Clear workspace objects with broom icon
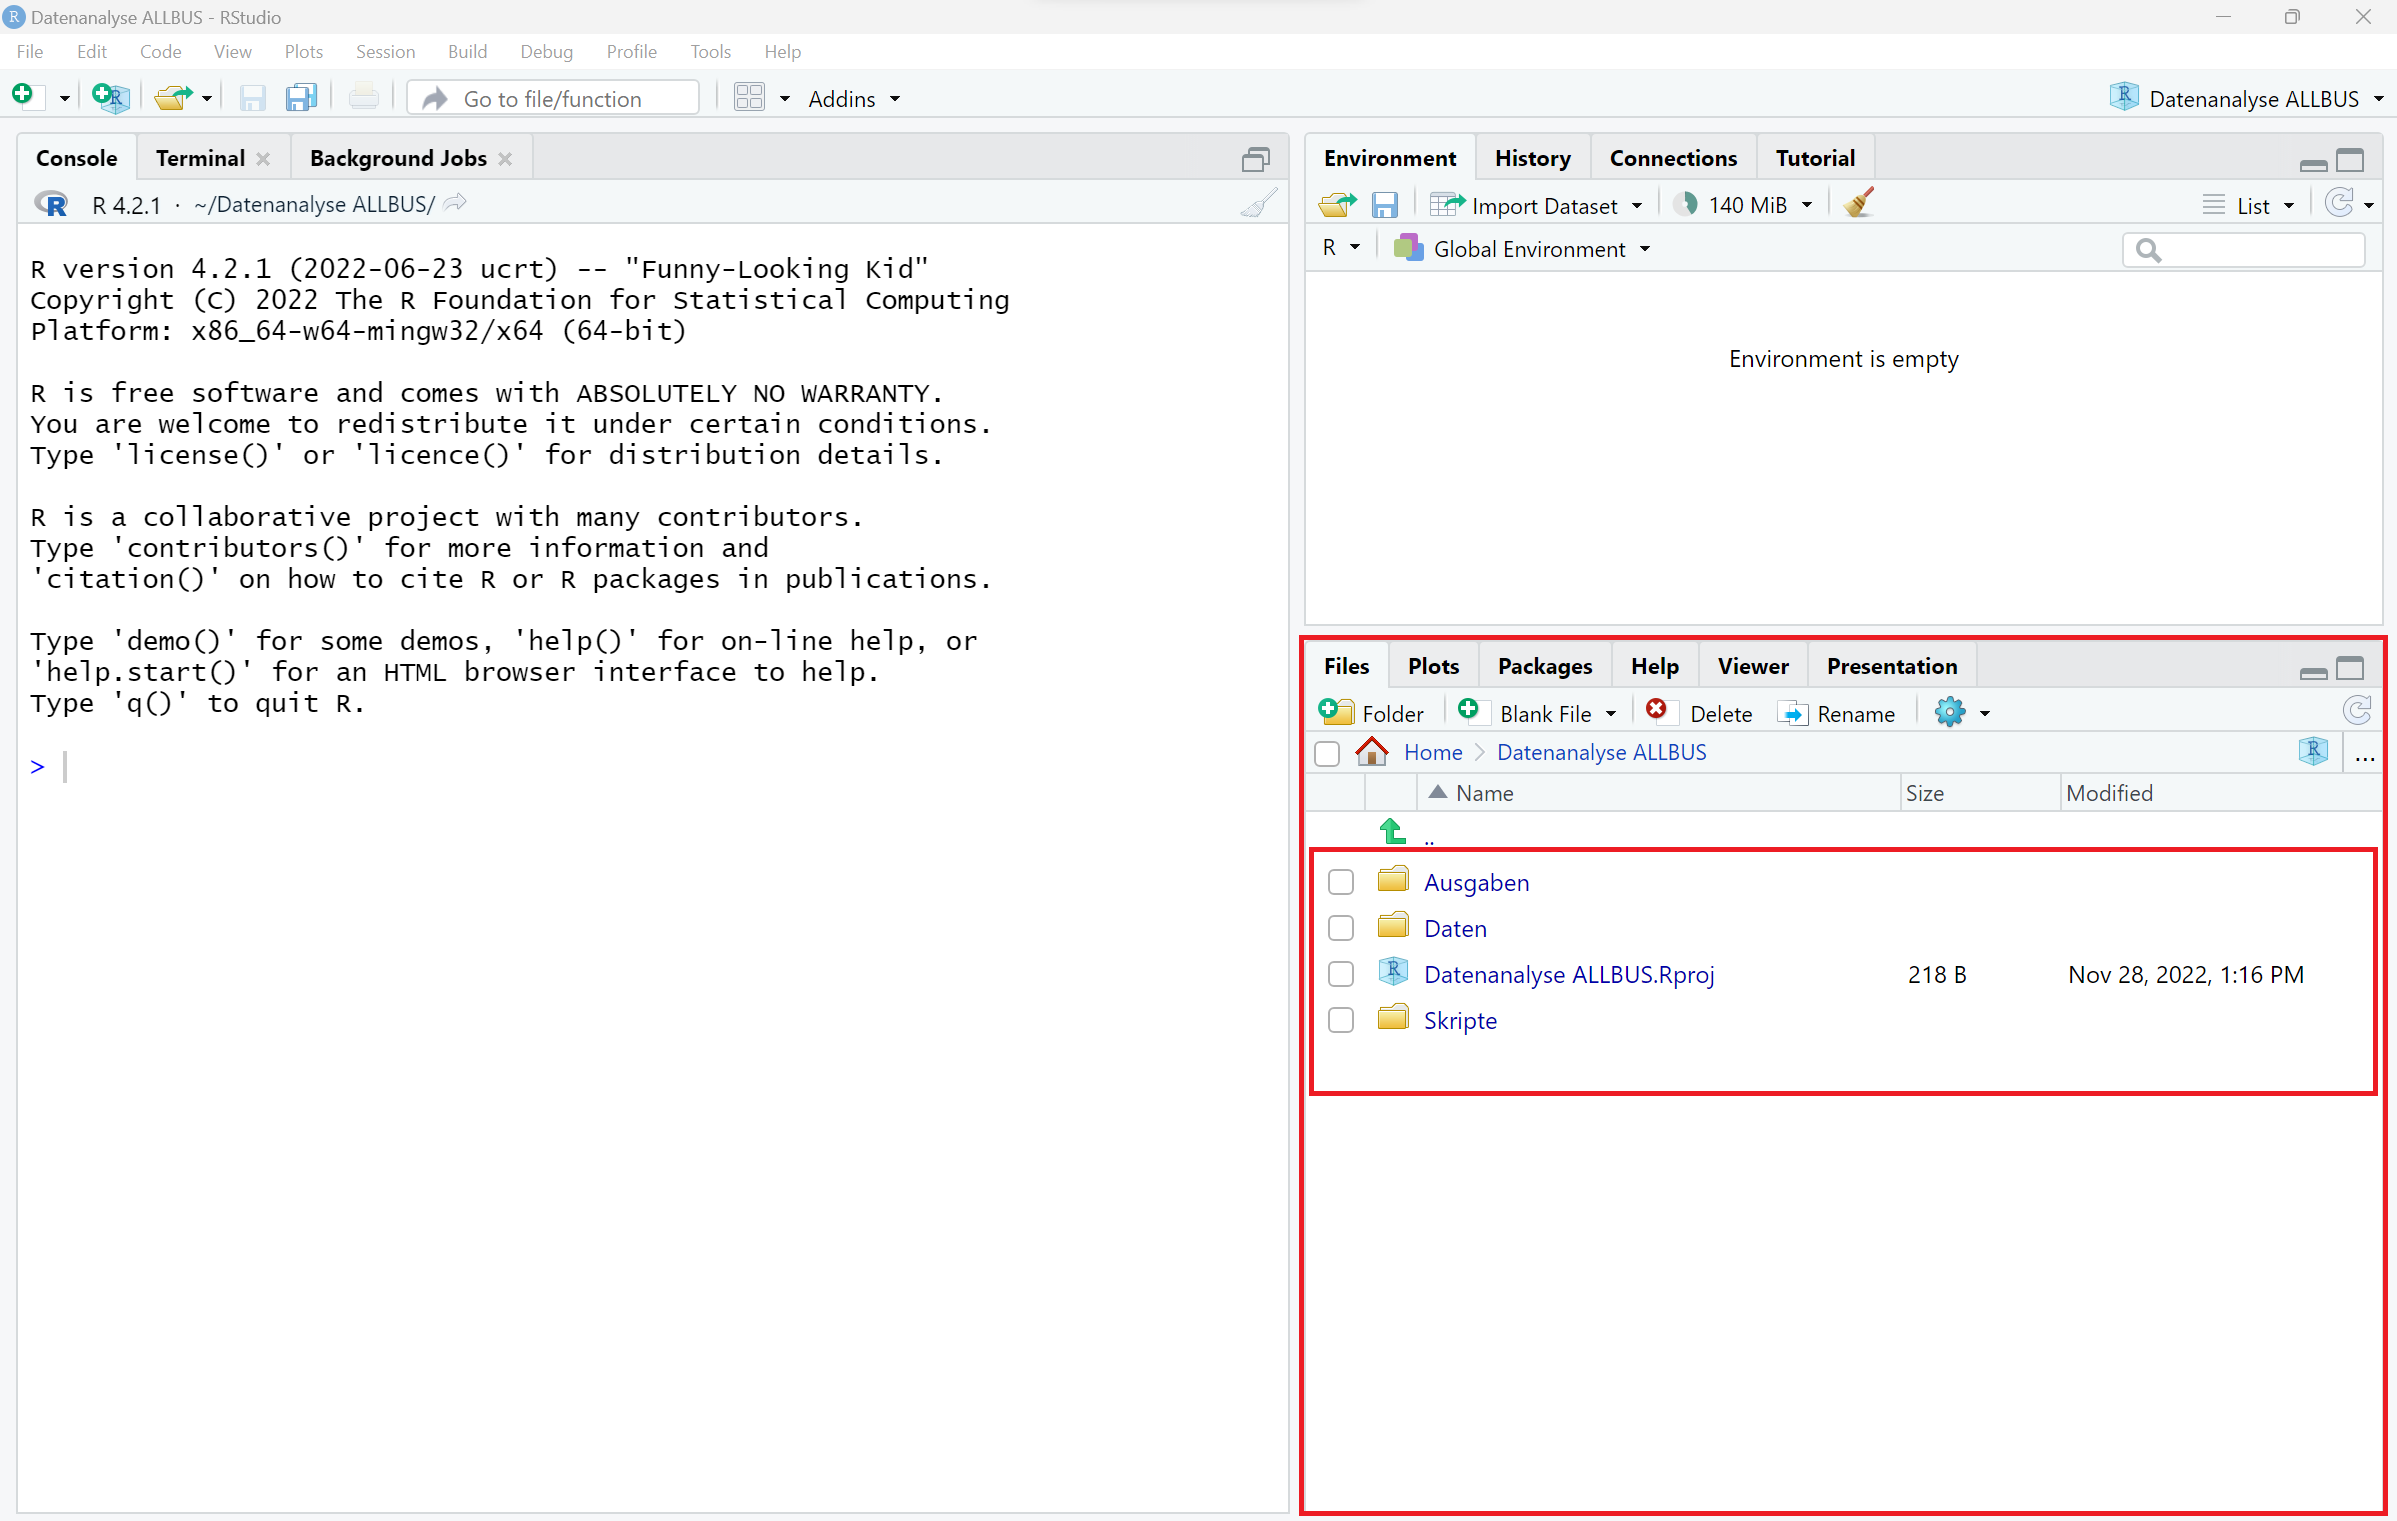This screenshot has height=1521, width=2397. (x=1858, y=204)
